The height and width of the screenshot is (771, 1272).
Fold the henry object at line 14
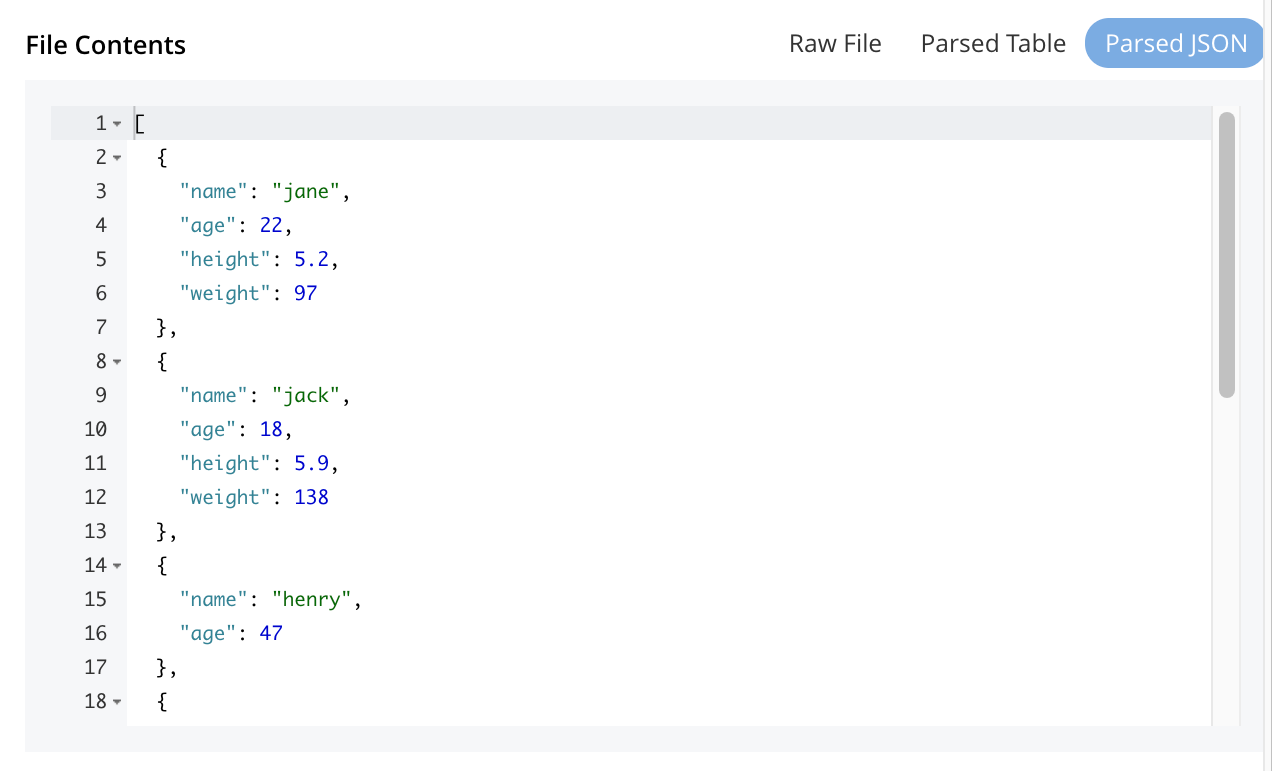(x=117, y=566)
